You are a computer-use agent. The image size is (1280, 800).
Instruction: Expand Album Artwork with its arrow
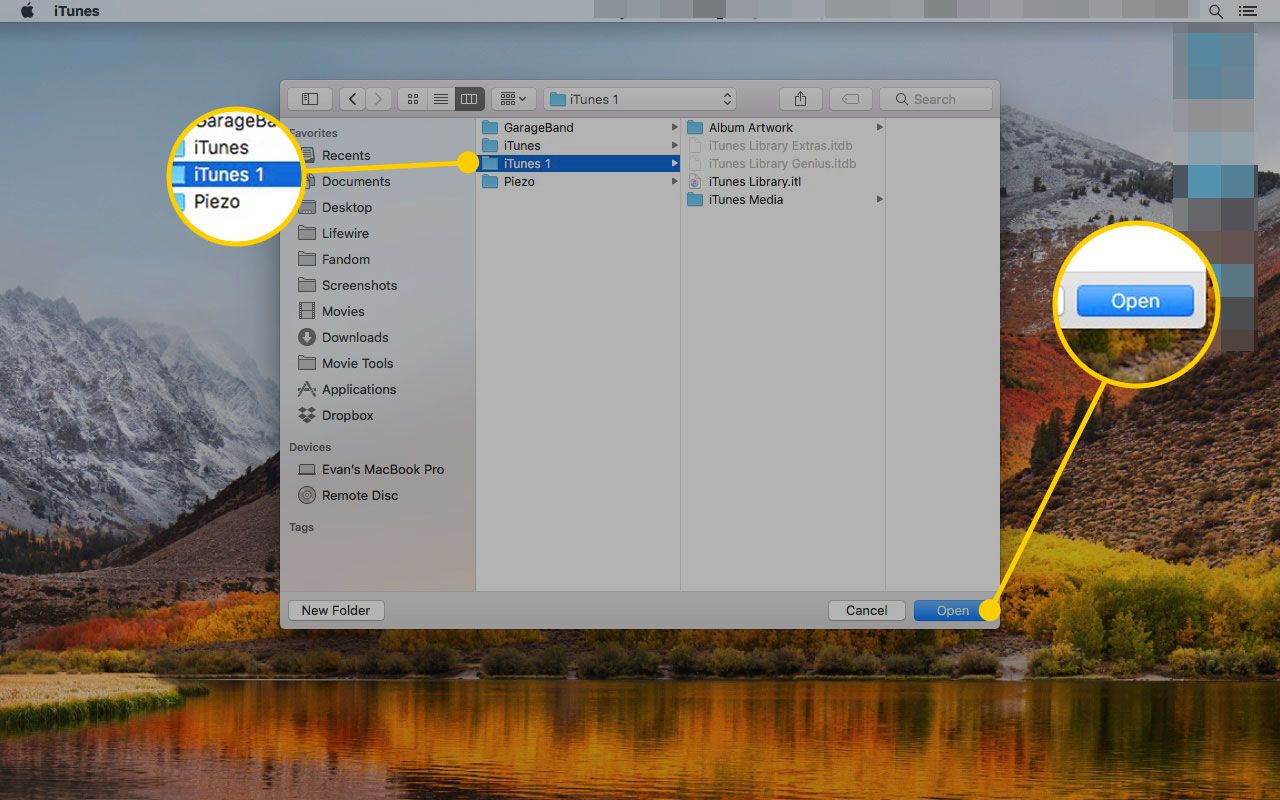point(879,127)
